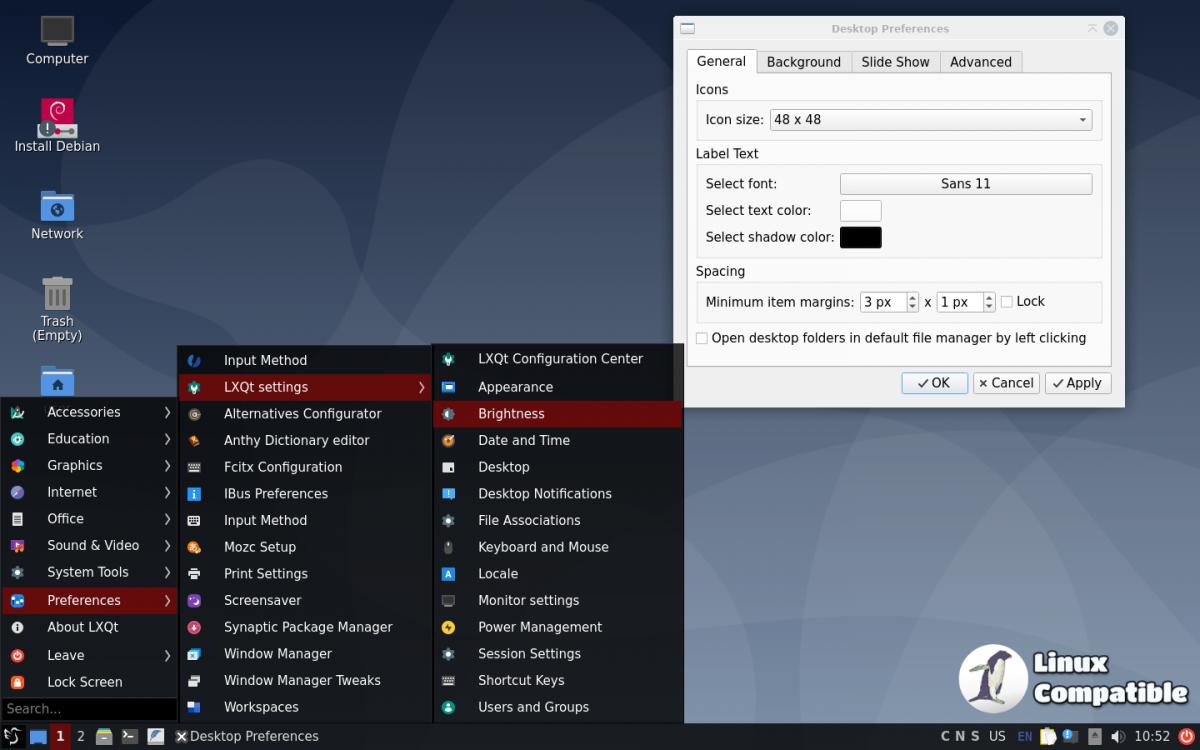
Task: Open the terminal launcher in the taskbar
Action: [x=129, y=736]
